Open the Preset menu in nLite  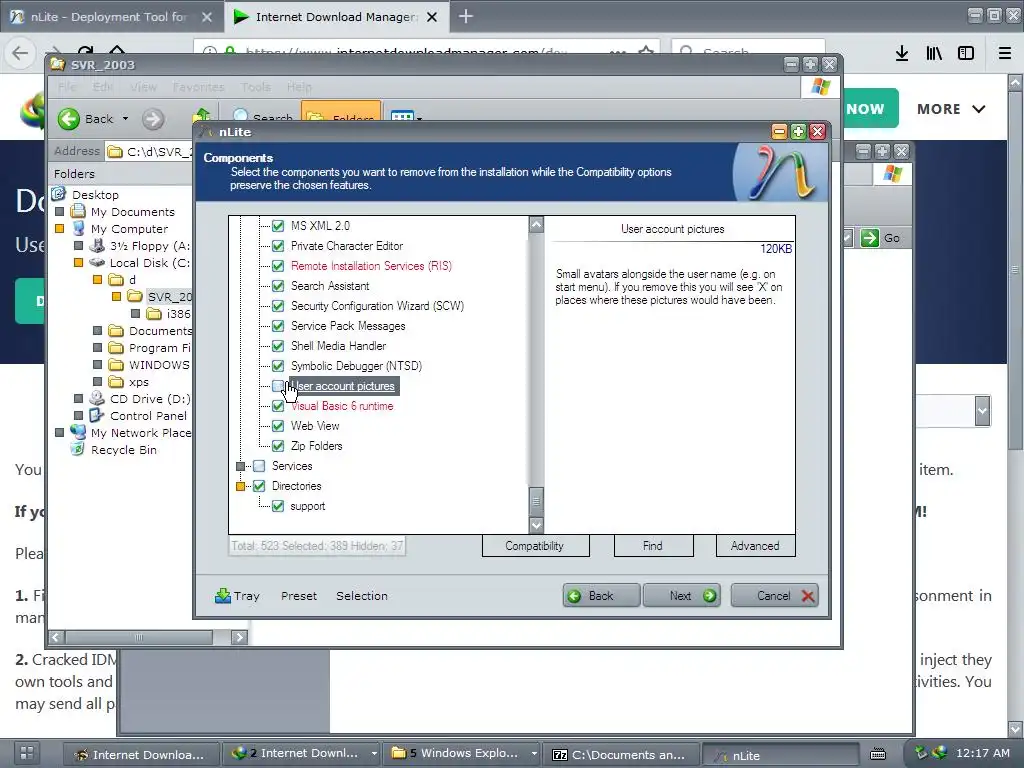pos(299,596)
